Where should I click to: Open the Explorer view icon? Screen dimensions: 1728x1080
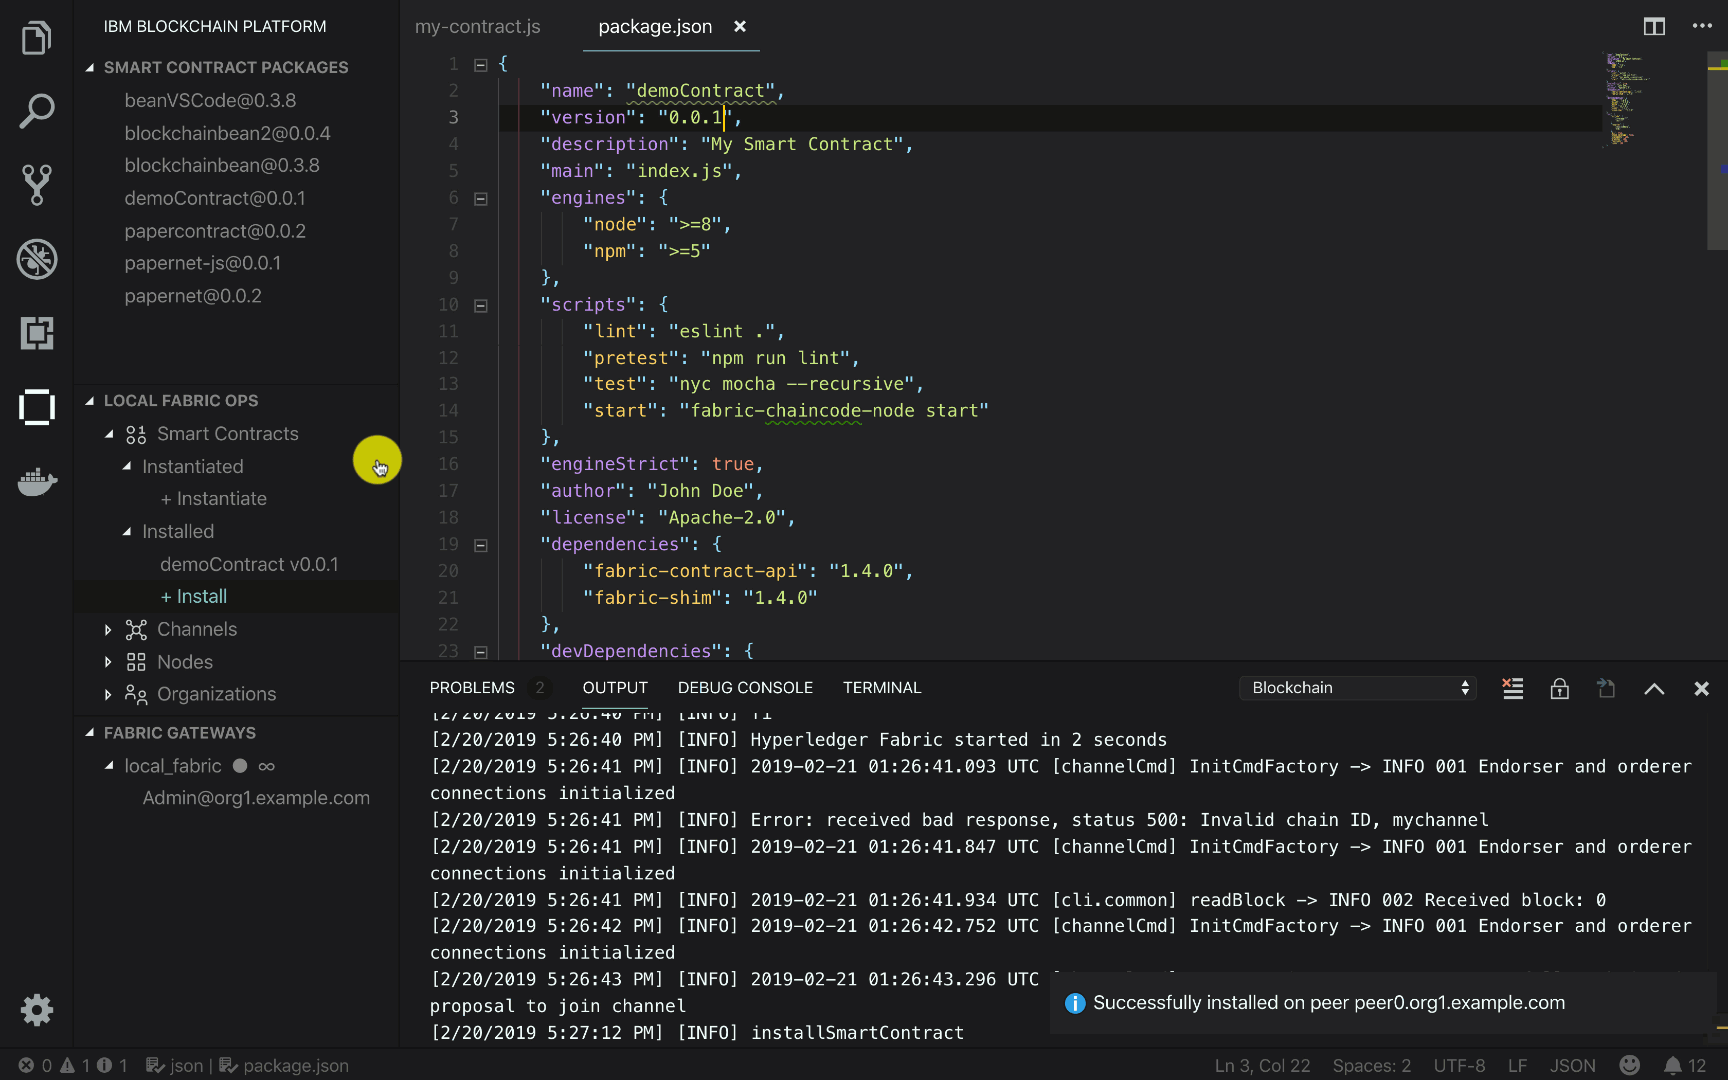(x=37, y=38)
